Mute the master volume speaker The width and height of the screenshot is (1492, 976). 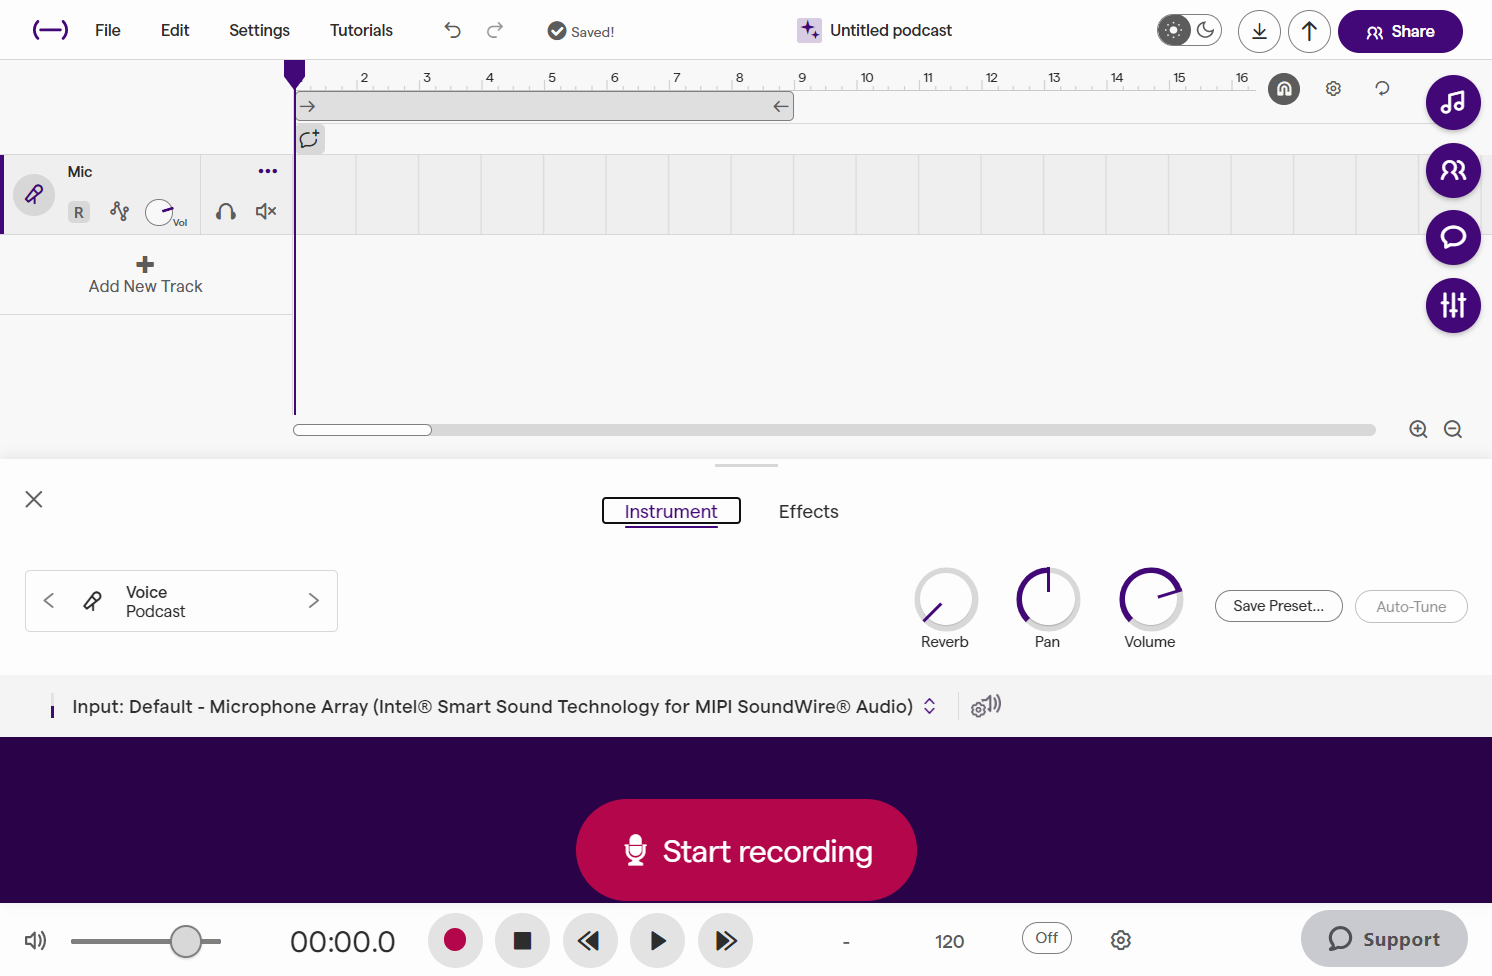pyautogui.click(x=35, y=940)
